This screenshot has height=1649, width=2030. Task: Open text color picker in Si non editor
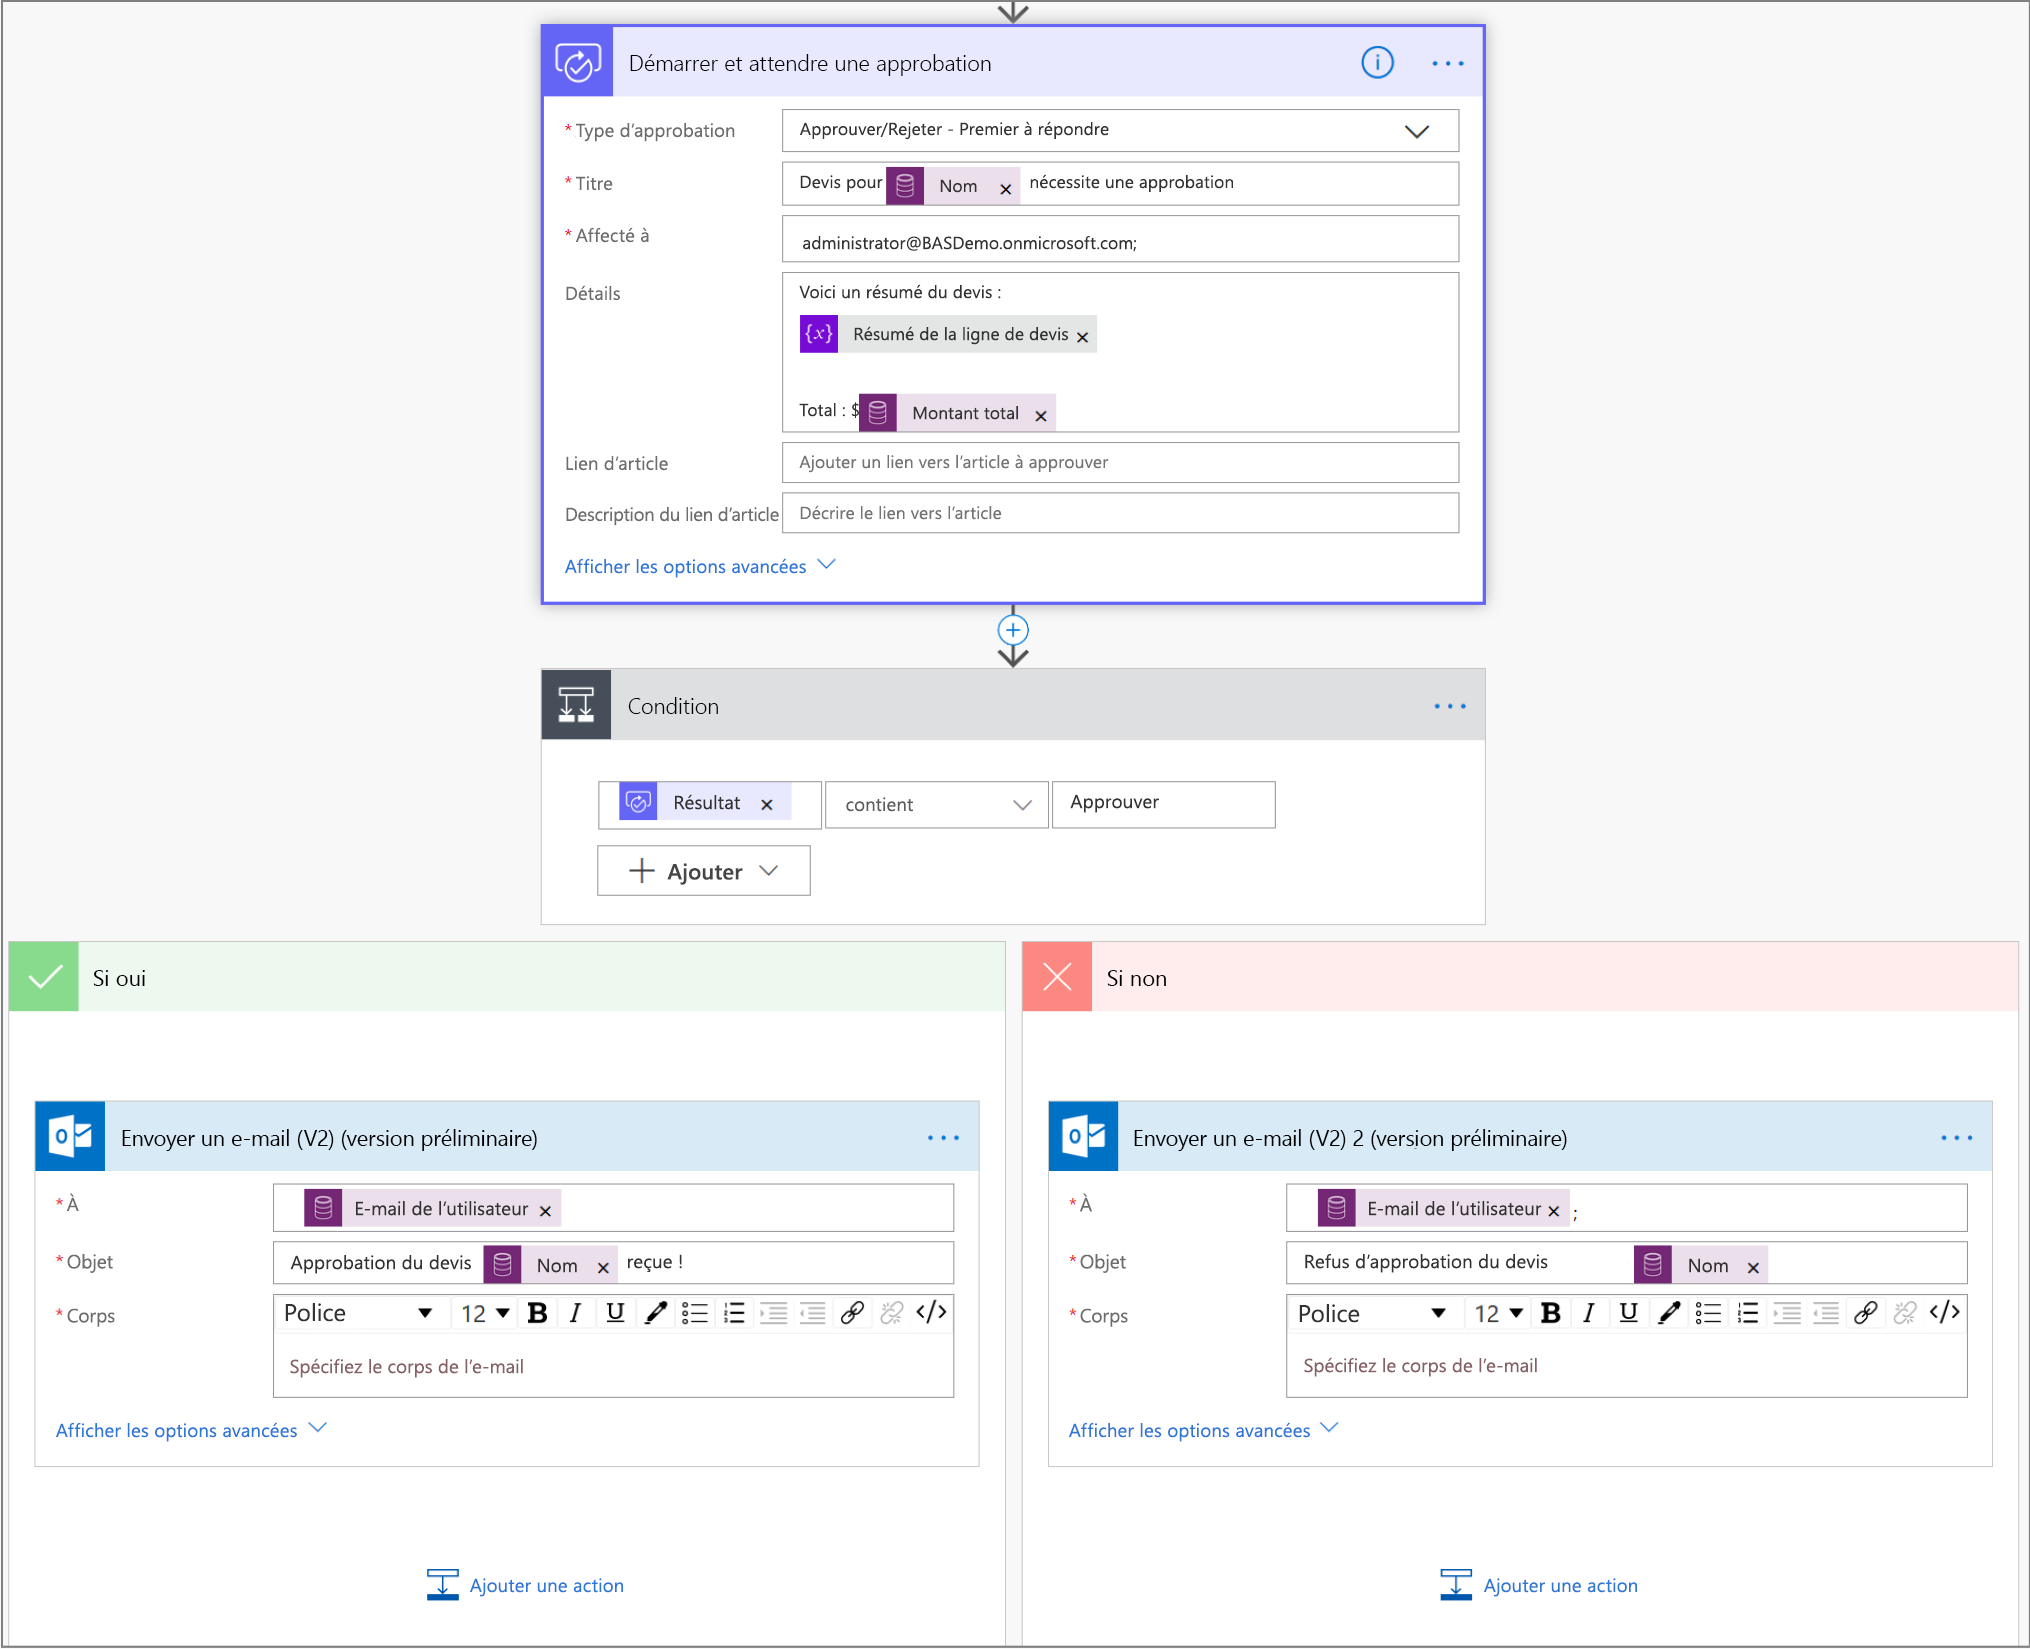pyautogui.click(x=1668, y=1313)
